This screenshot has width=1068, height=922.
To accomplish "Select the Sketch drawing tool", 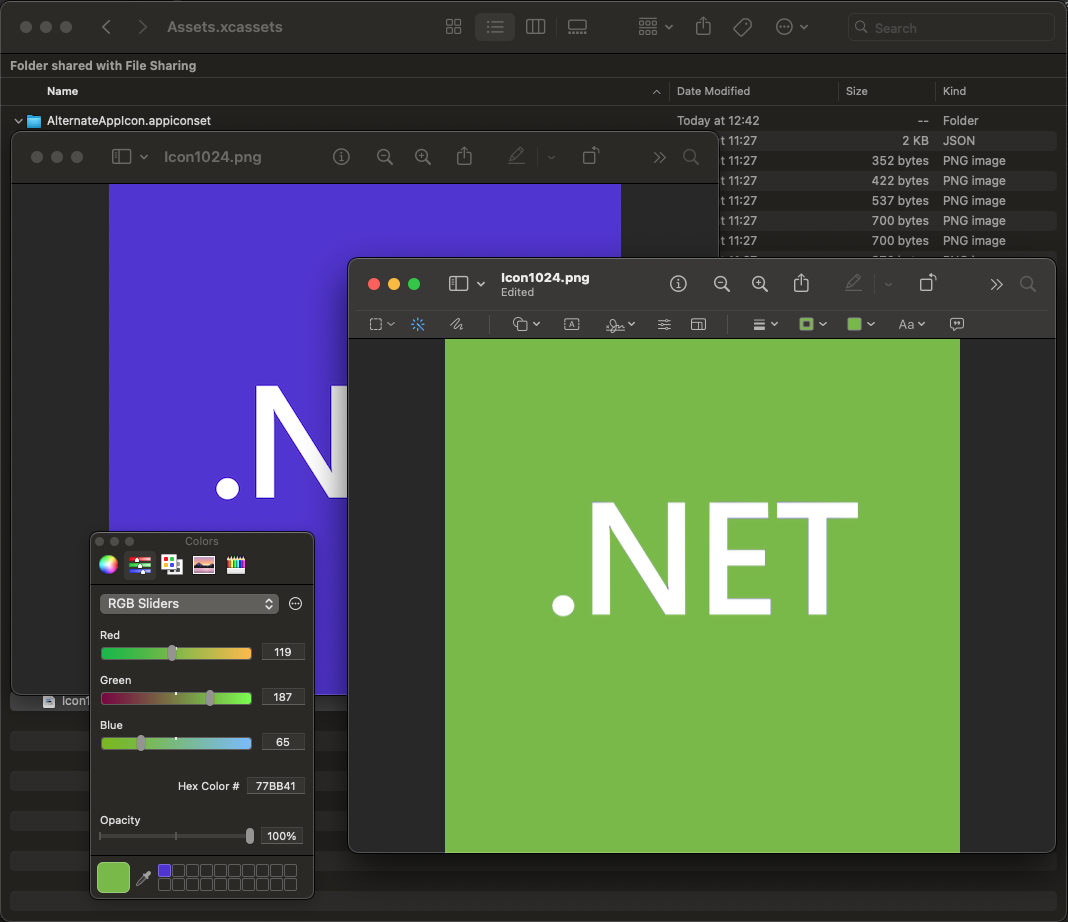I will point(456,324).
